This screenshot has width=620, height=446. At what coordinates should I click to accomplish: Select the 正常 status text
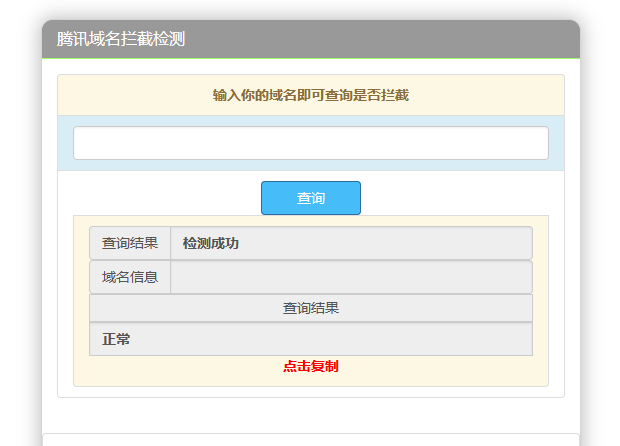(x=116, y=339)
